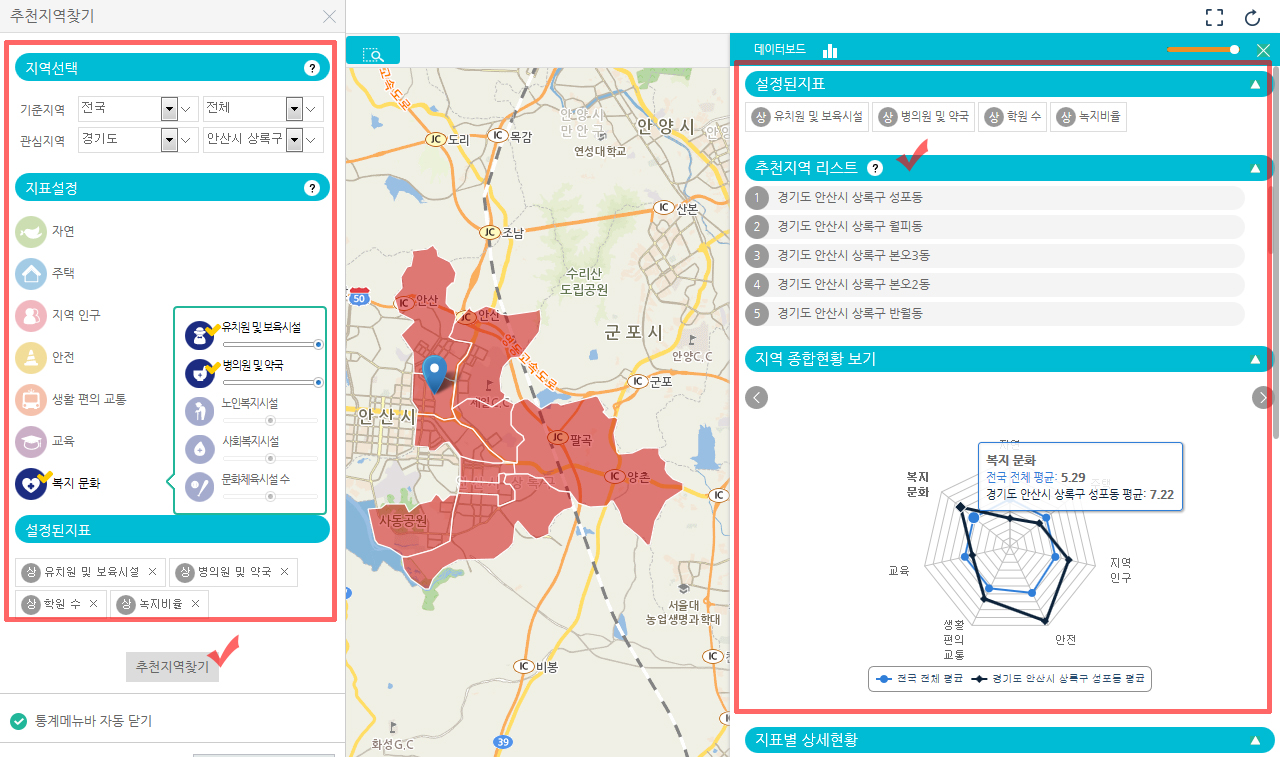
Task: Select 경기도 안산시 상록구 본오3동 item
Action: [x=995, y=255]
